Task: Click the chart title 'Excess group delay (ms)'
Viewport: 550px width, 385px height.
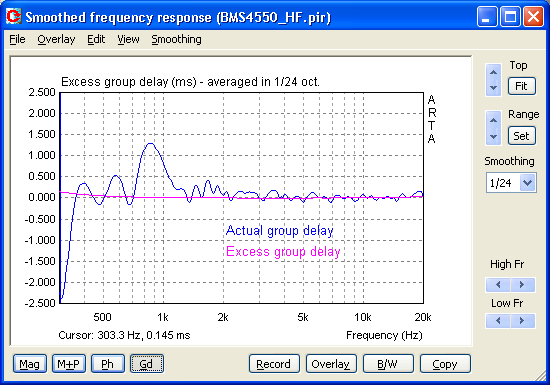Action: click(x=129, y=82)
